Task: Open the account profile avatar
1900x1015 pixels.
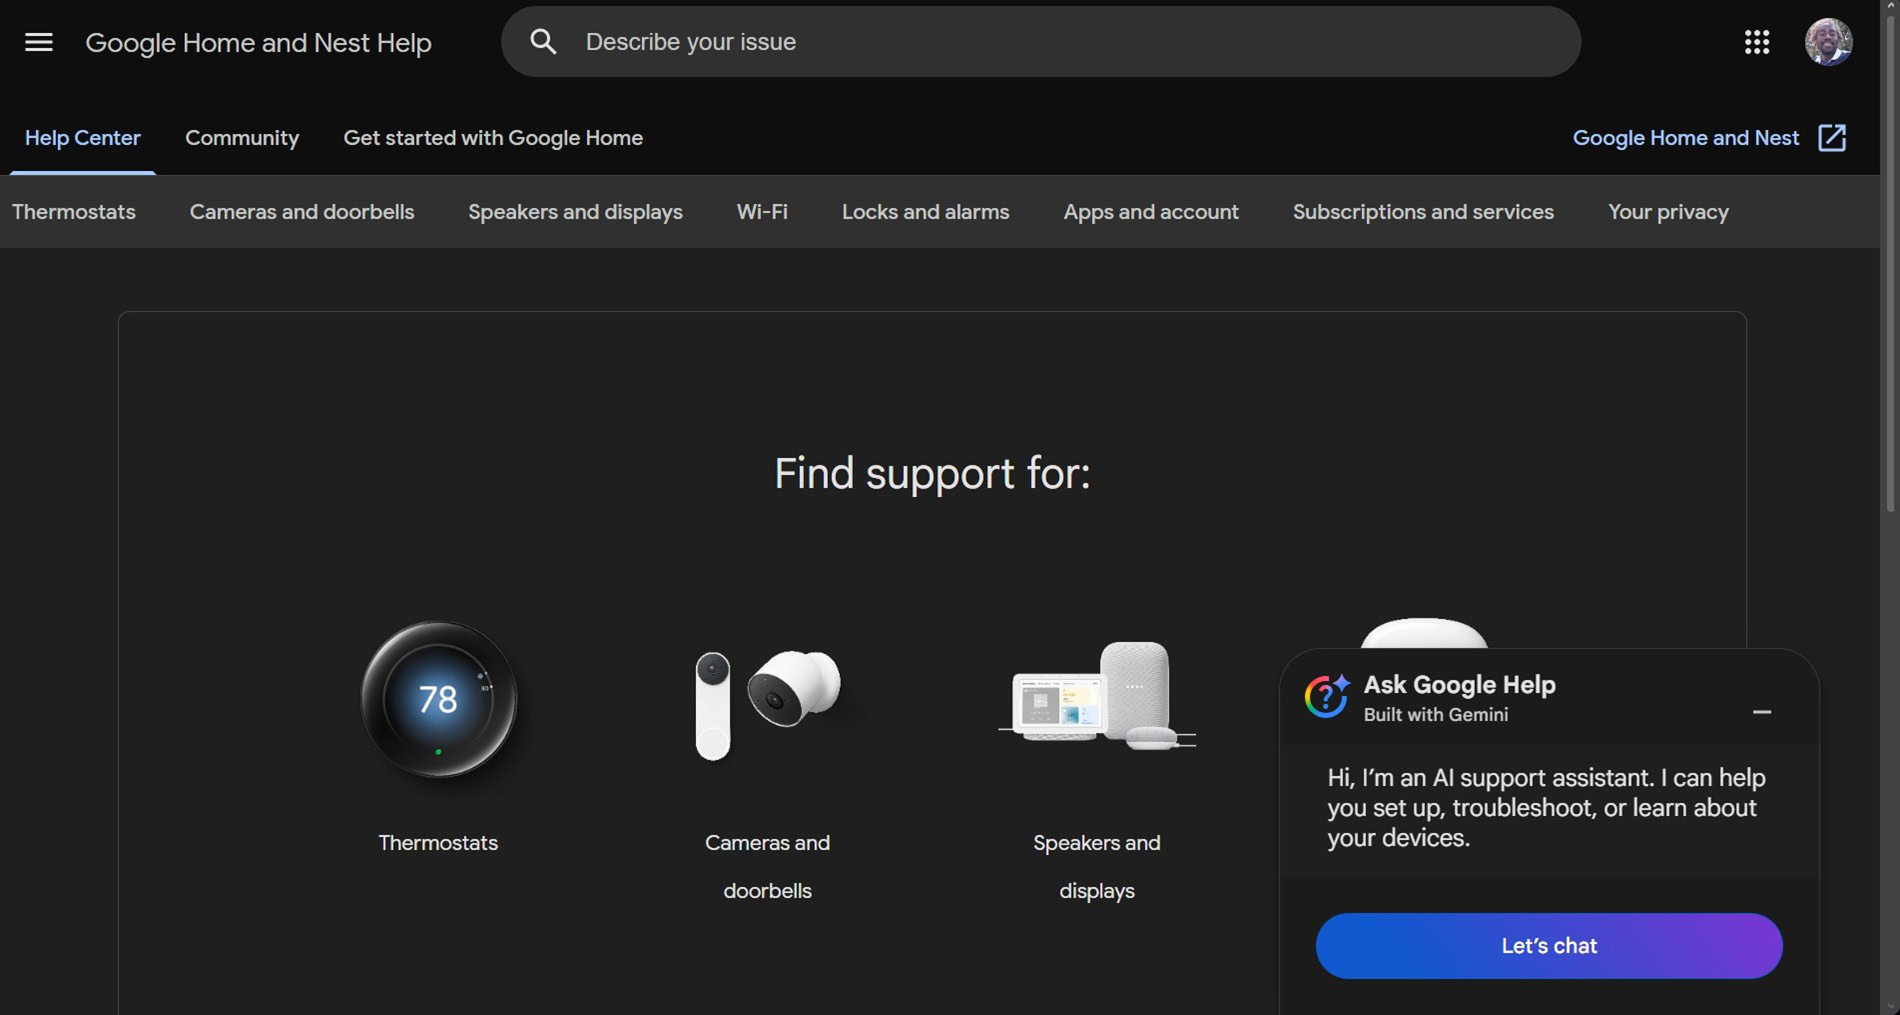Action: [1828, 42]
